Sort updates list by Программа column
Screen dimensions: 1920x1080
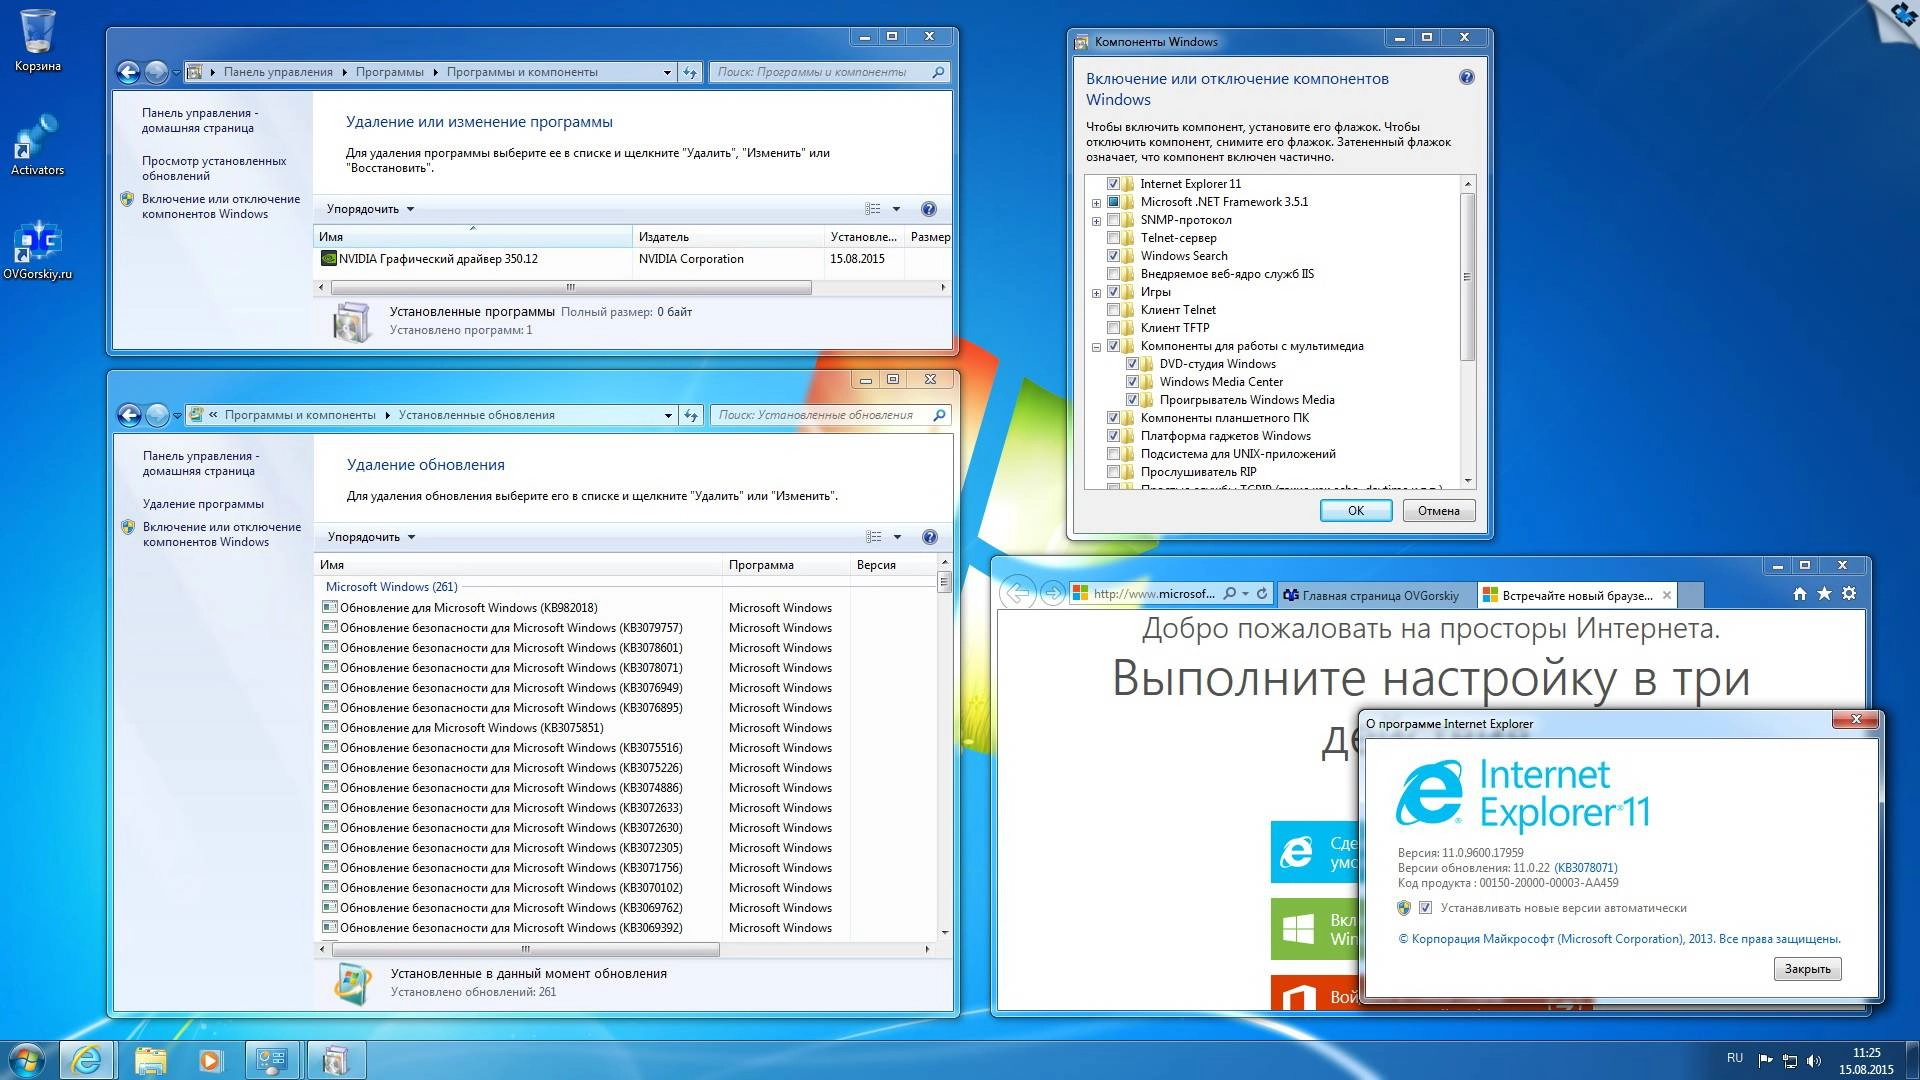785,565
